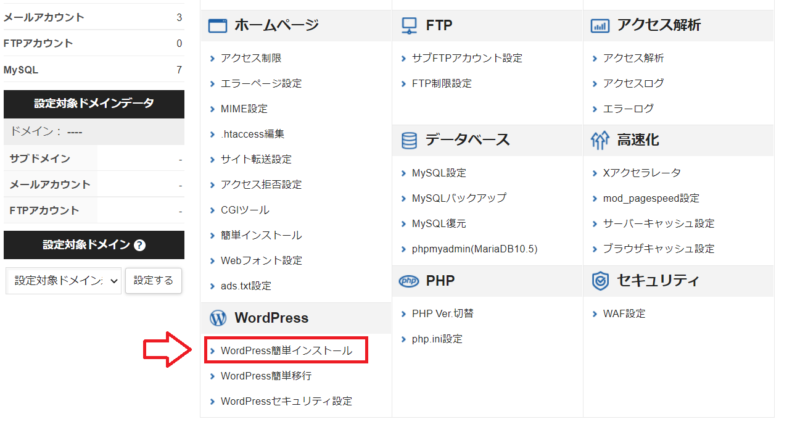Open アクセス制限 settings
This screenshot has height=435, width=800.
[251, 58]
